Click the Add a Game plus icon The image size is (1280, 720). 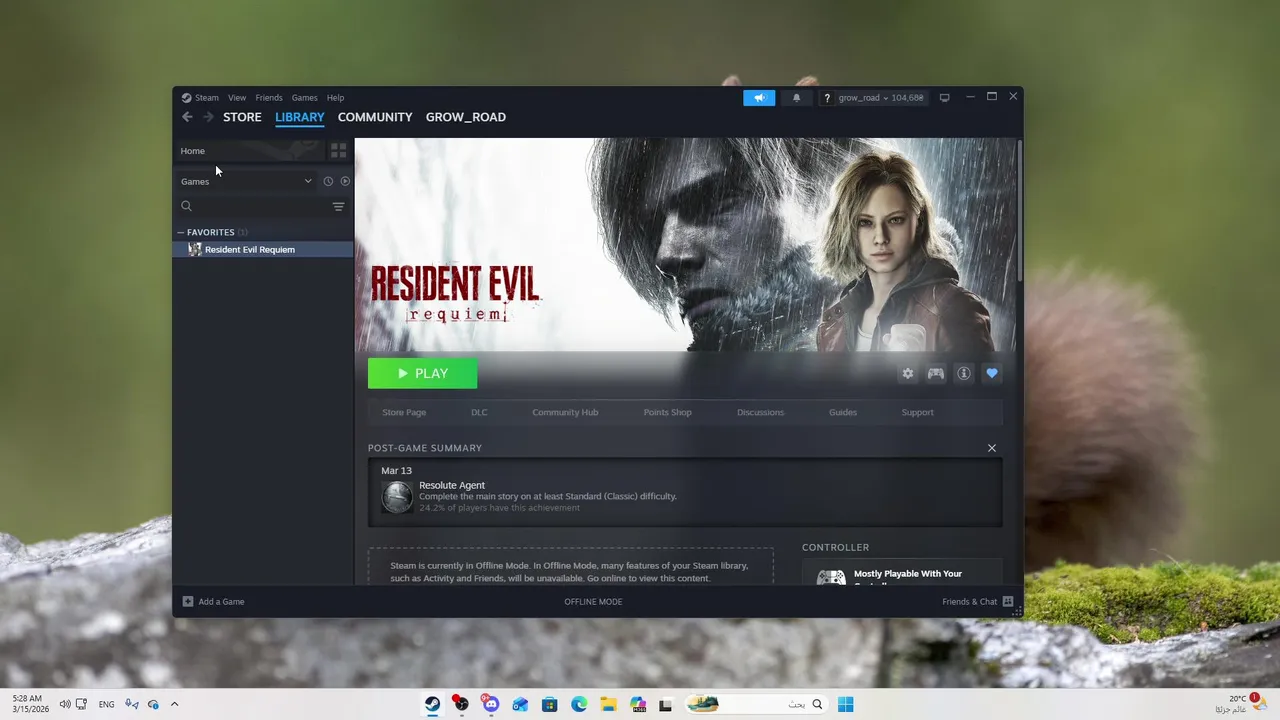[x=188, y=601]
